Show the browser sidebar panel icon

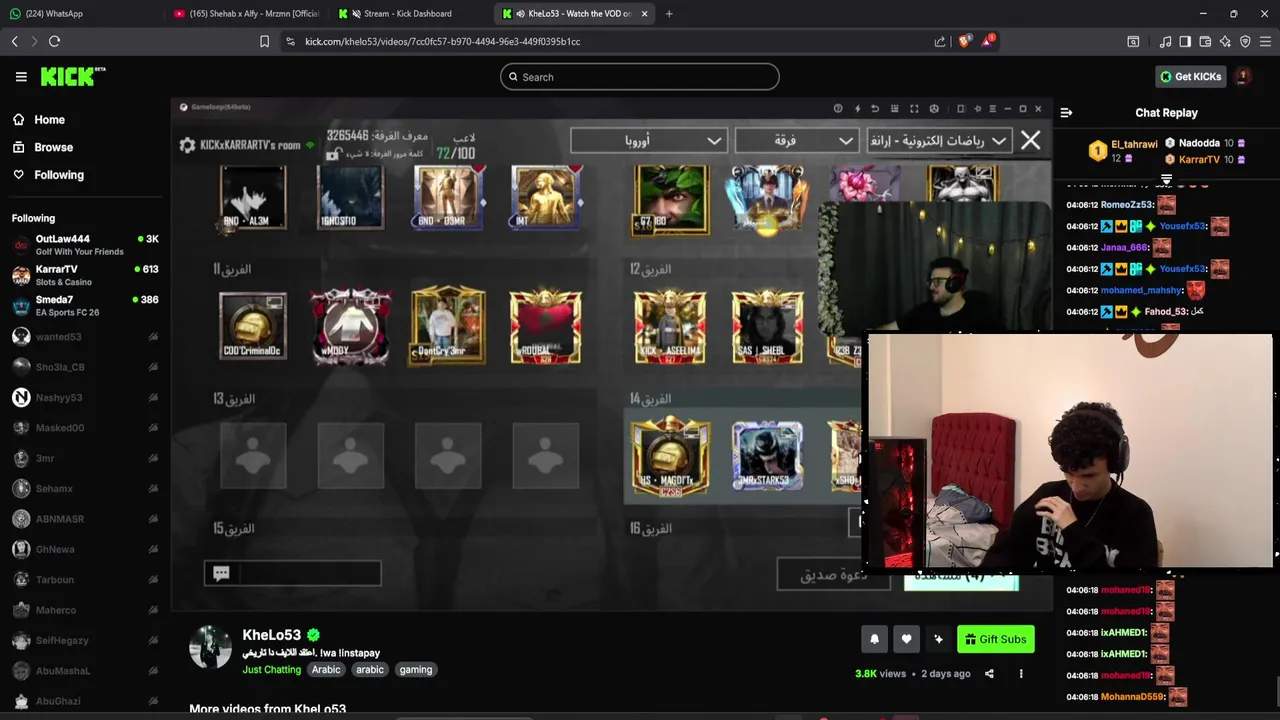[1185, 41]
